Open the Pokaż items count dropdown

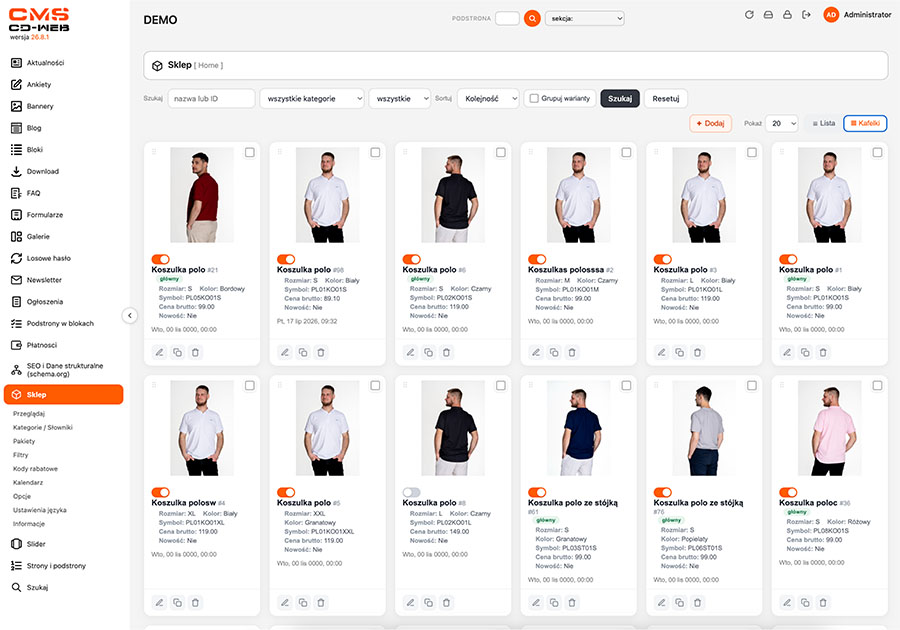[x=782, y=123]
